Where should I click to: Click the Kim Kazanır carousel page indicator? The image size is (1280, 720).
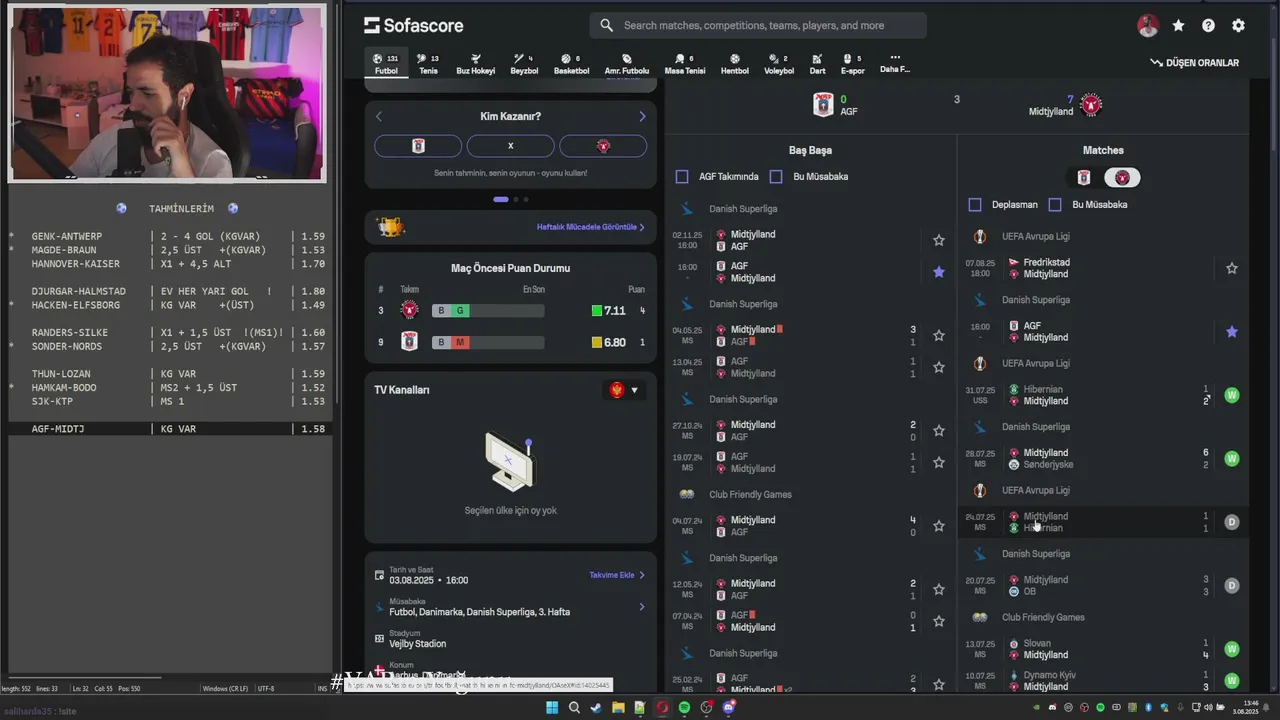[x=510, y=199]
